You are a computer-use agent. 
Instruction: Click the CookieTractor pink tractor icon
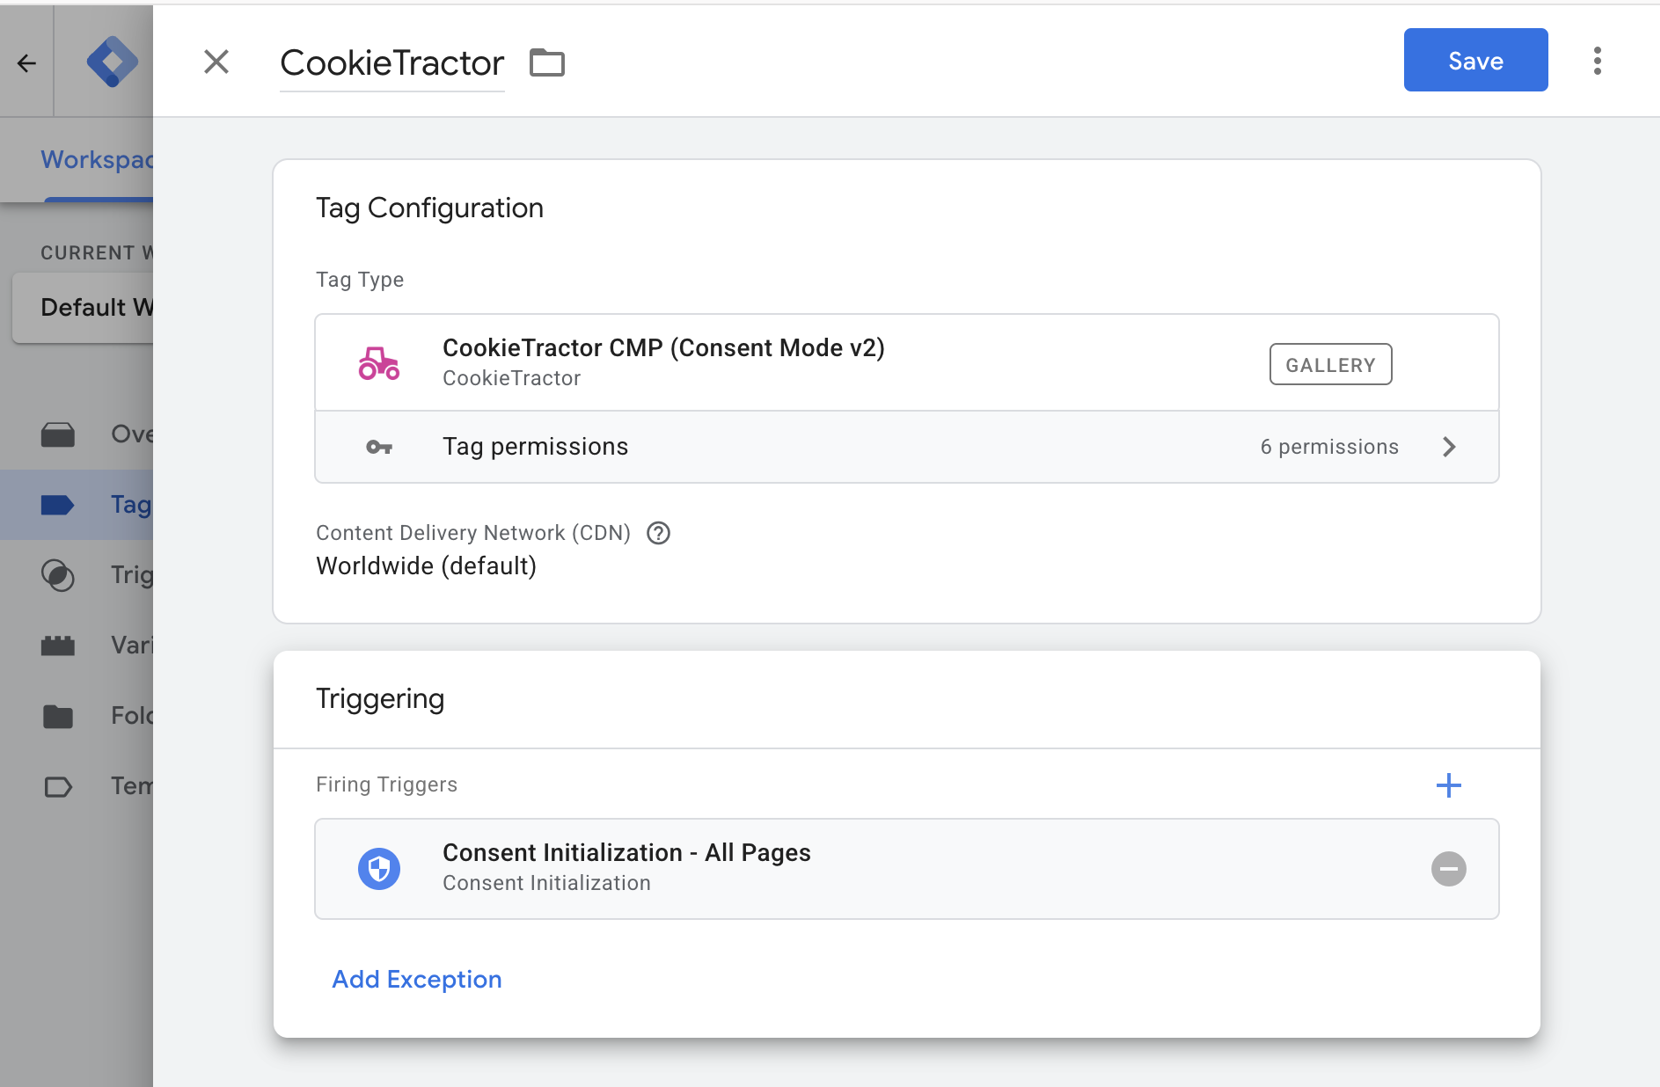(379, 363)
